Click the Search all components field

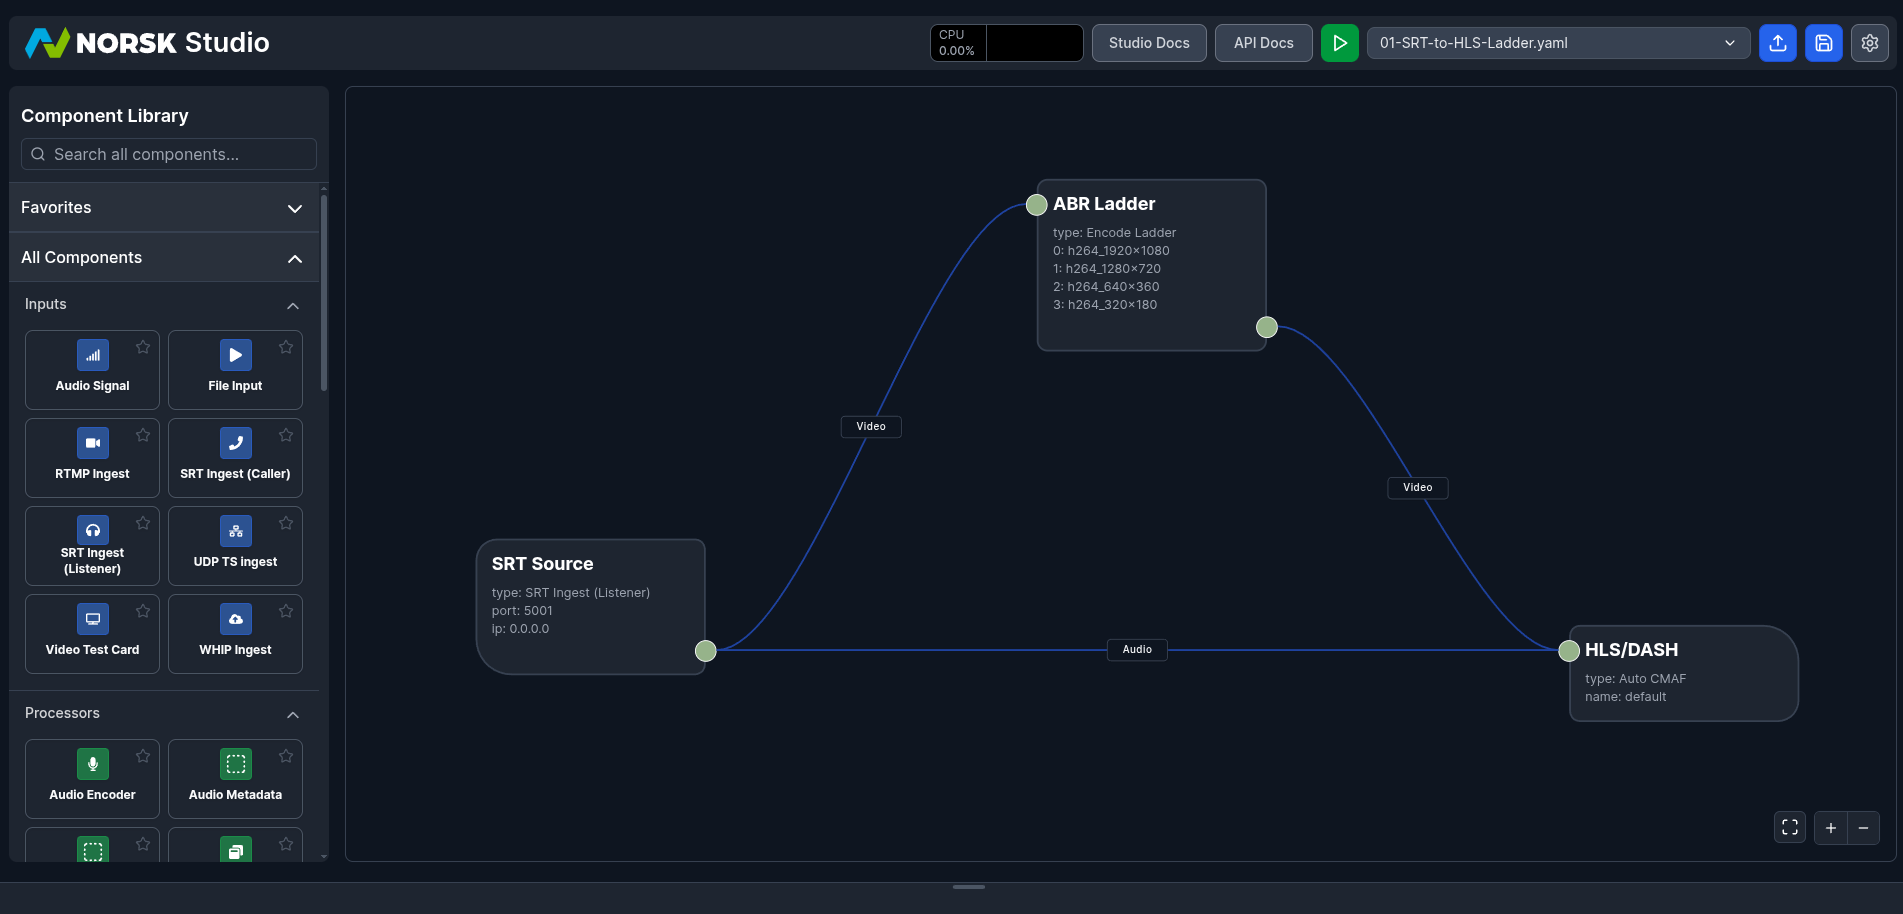point(168,154)
